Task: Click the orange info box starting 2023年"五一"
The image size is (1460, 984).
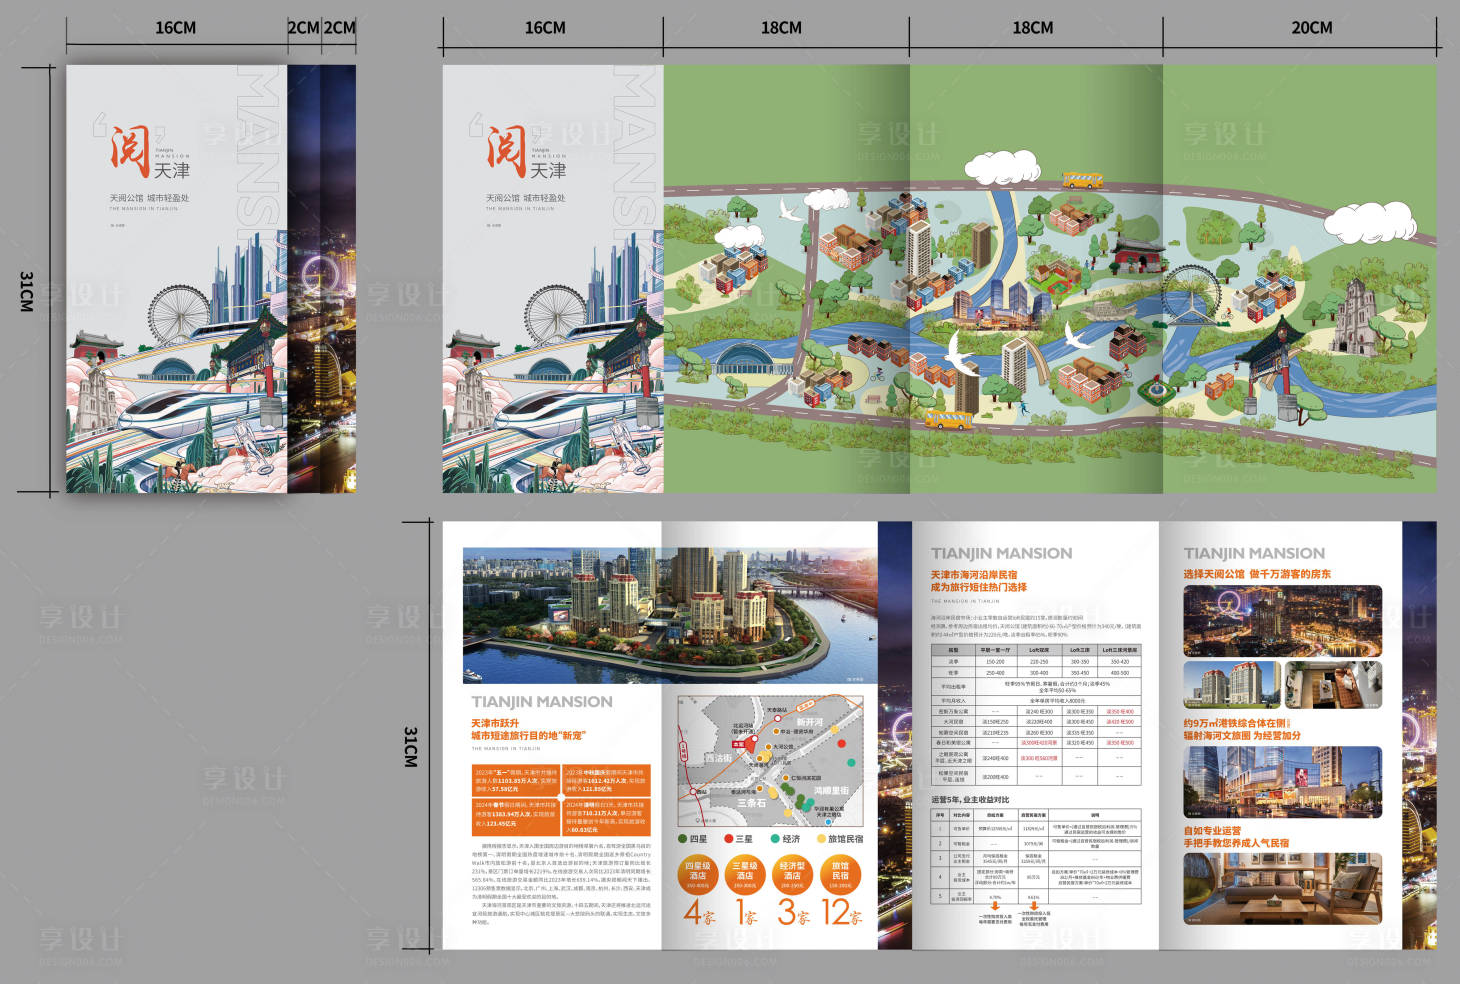Action: [x=515, y=780]
